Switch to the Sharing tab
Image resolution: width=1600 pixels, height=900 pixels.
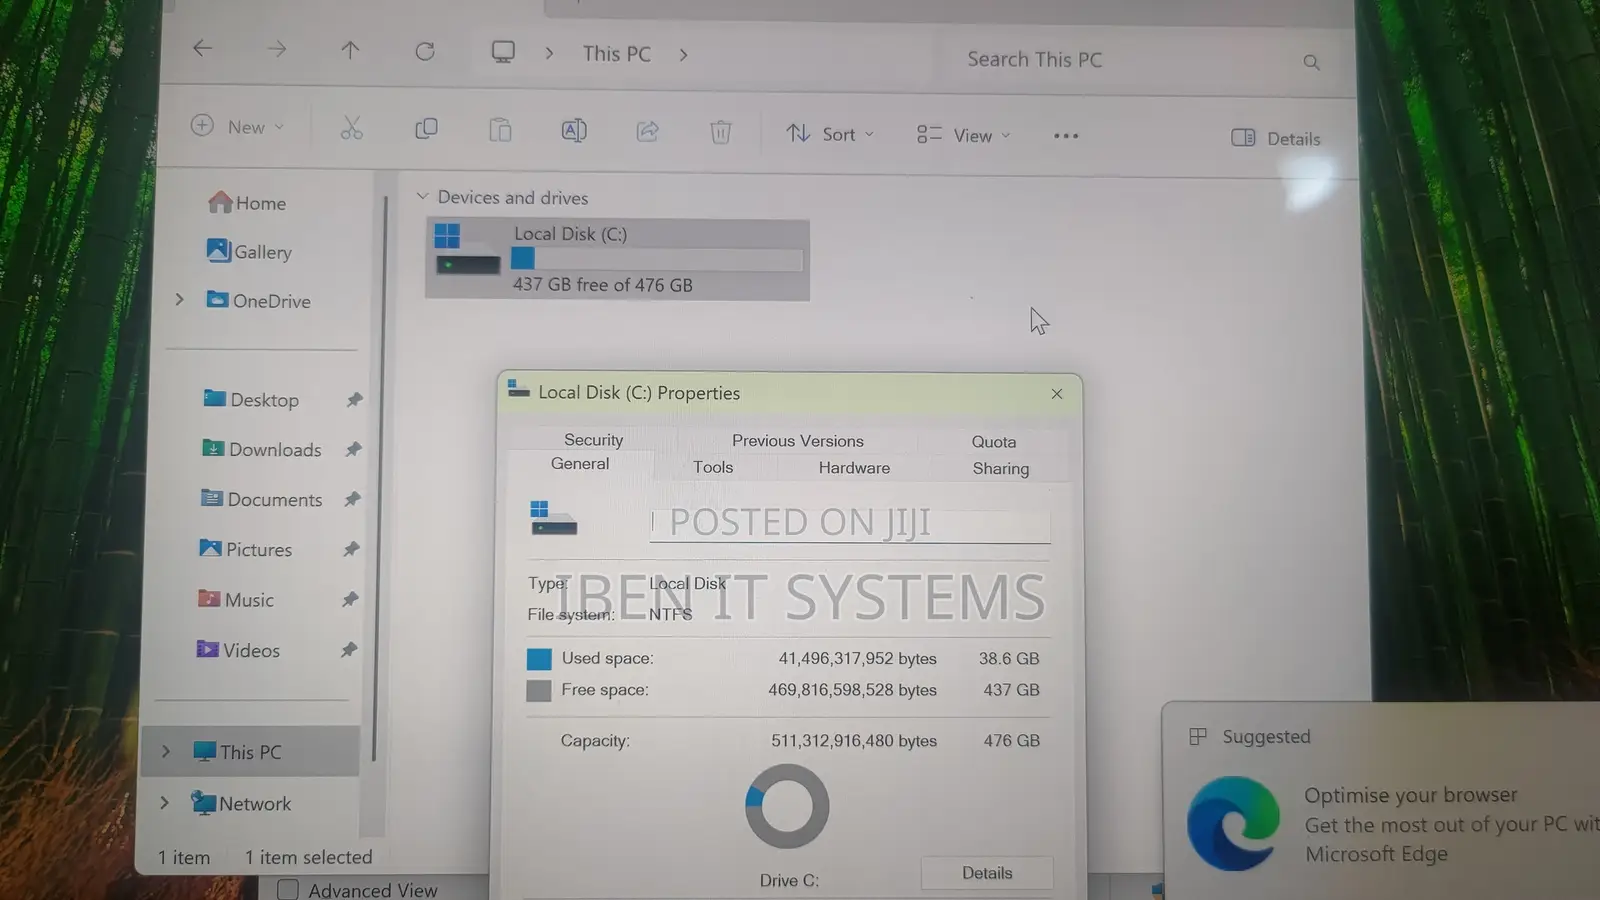point(1001,469)
